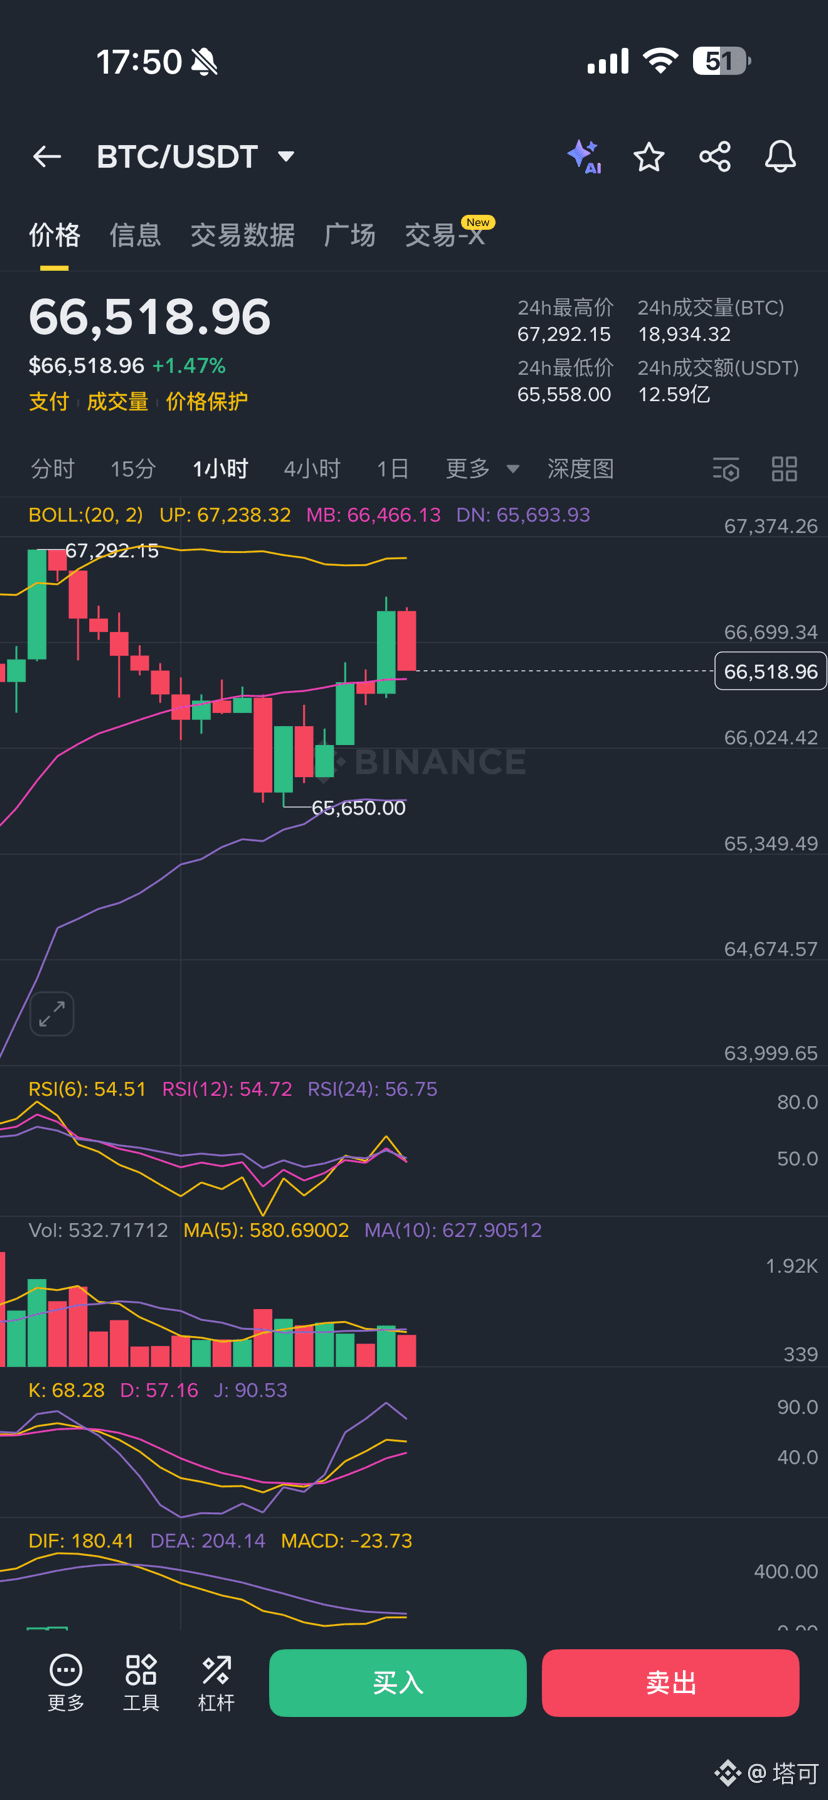Tap the UP: 67,238.32 Bollinger label
This screenshot has height=1800, width=828.
pyautogui.click(x=225, y=515)
